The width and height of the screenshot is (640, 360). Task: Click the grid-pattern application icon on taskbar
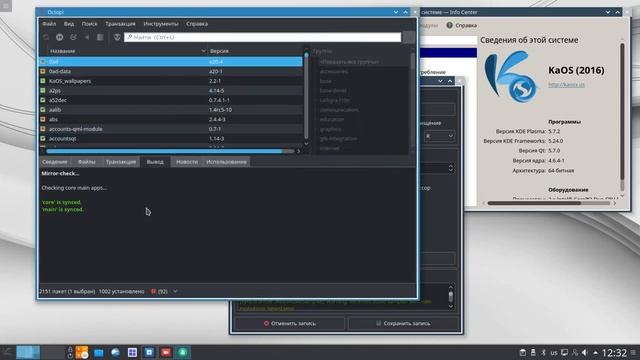(132, 352)
